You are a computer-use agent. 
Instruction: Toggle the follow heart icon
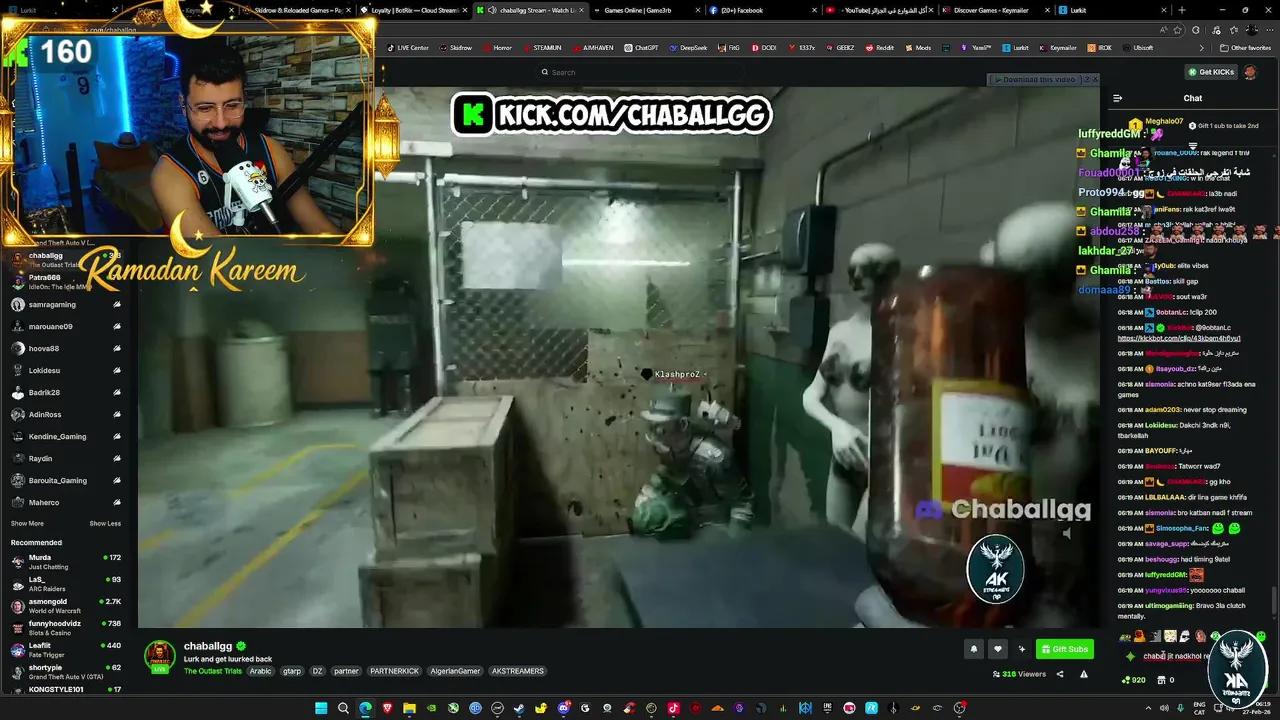pyautogui.click(x=997, y=649)
